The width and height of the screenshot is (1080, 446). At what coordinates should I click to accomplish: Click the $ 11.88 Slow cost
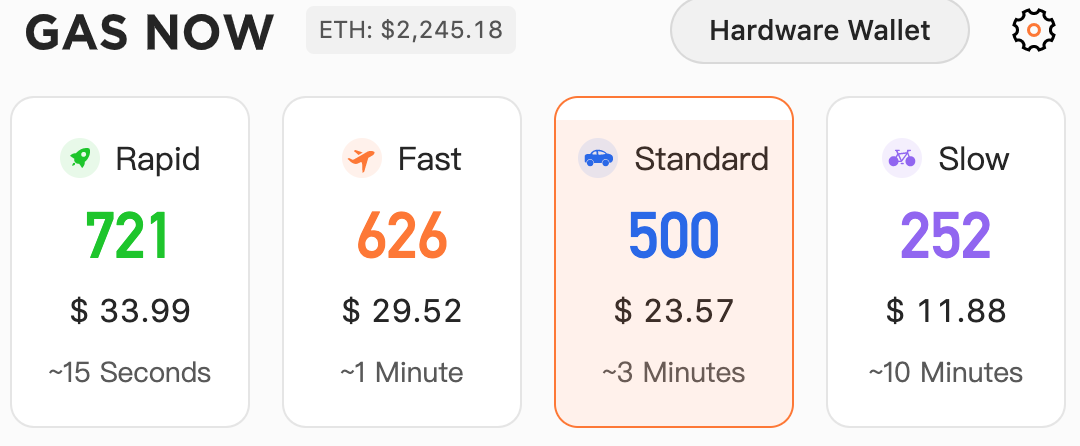946,311
